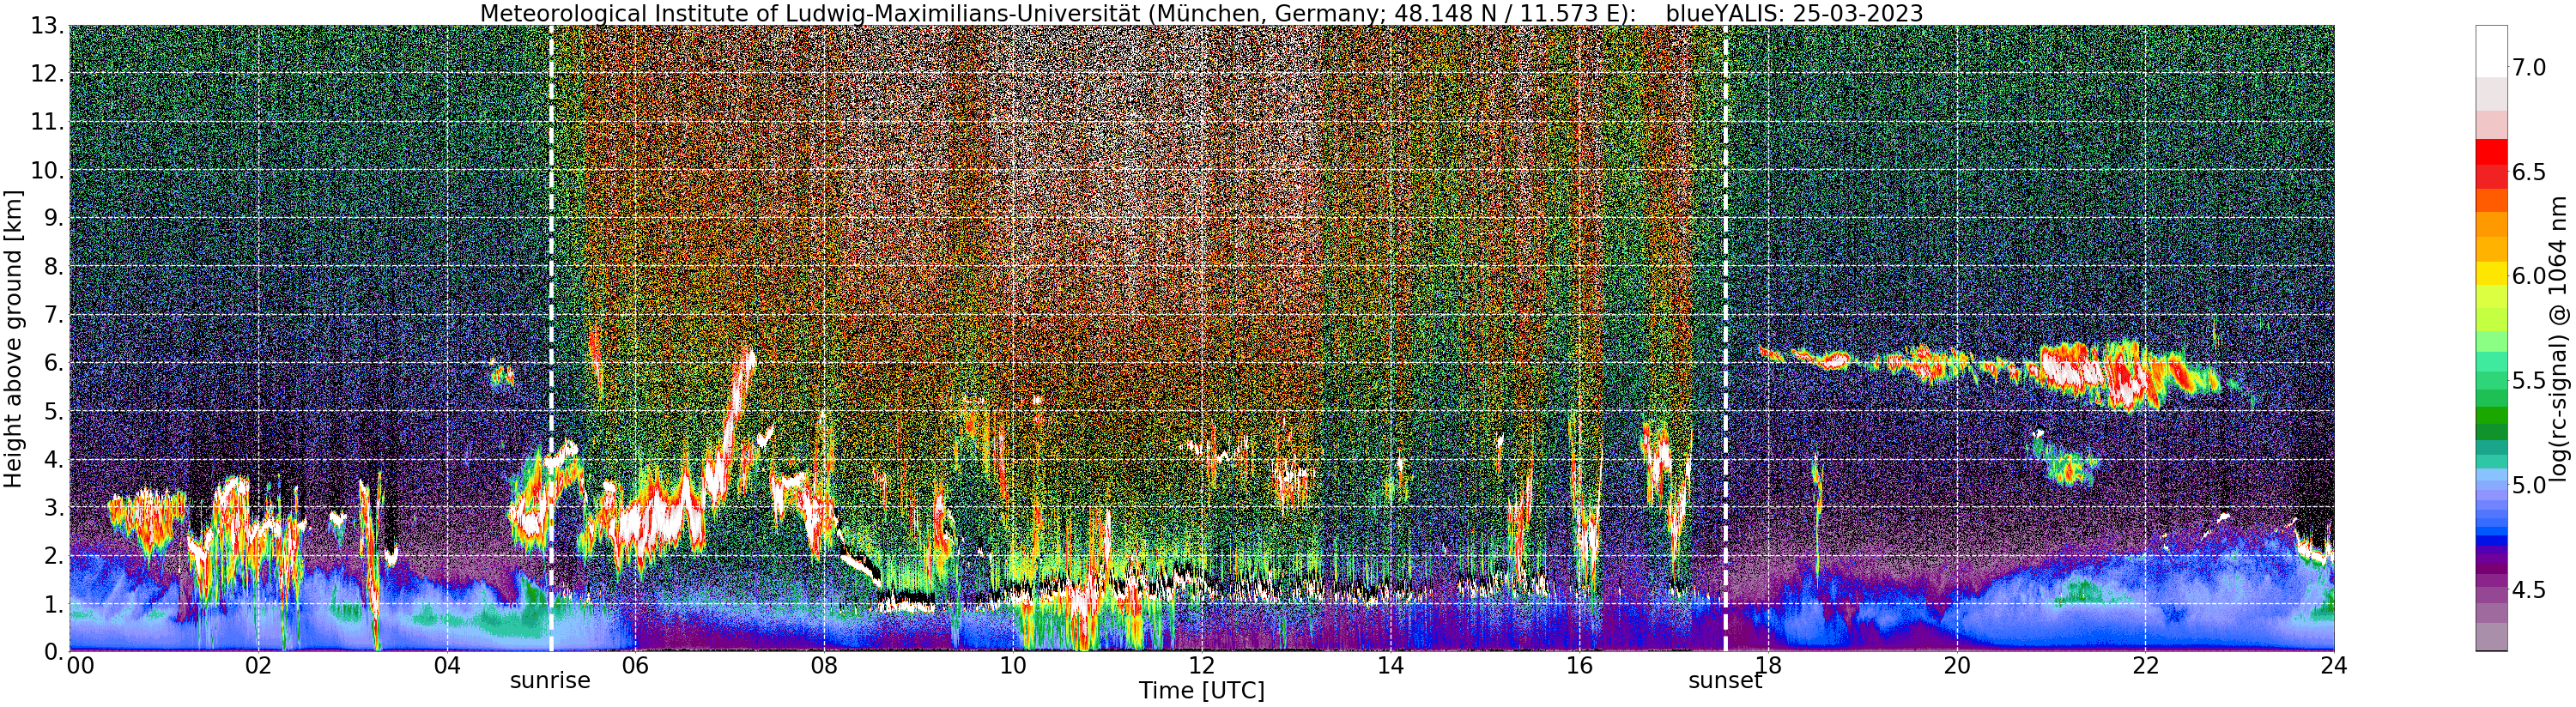Click the '5.5' colorbar tick label

point(2529,381)
